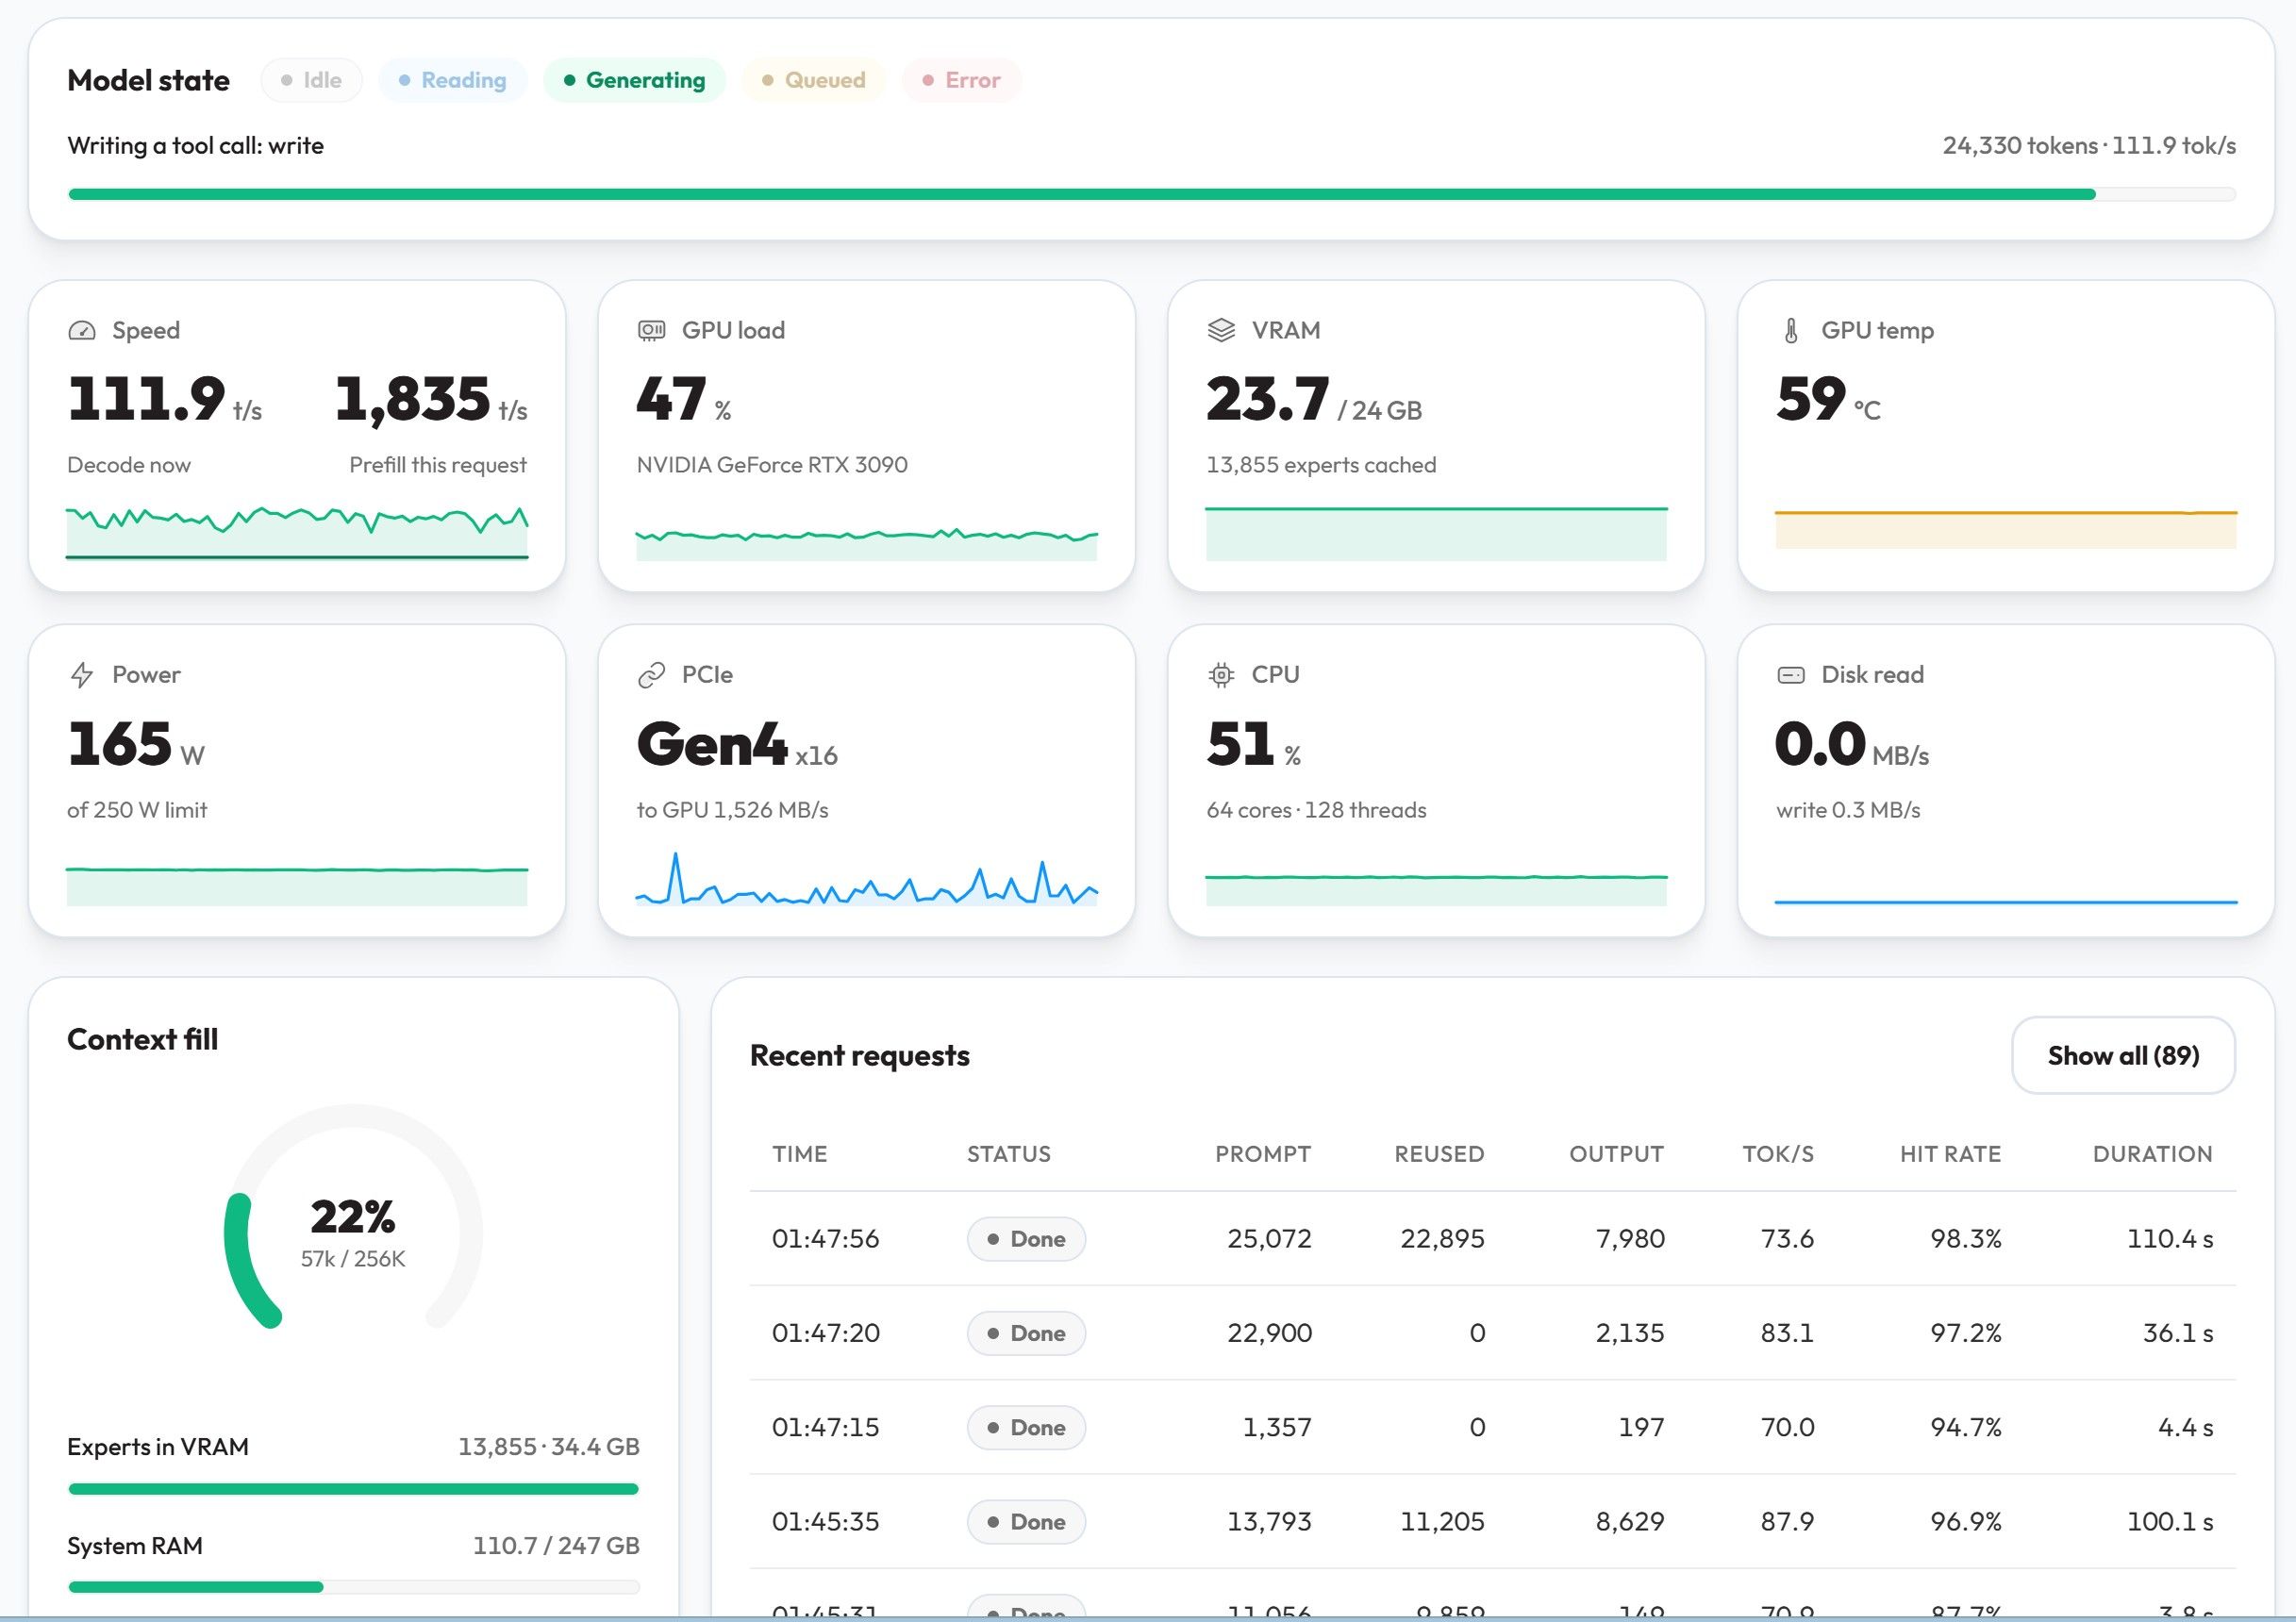Click the 01:47:15 request time

tap(825, 1427)
